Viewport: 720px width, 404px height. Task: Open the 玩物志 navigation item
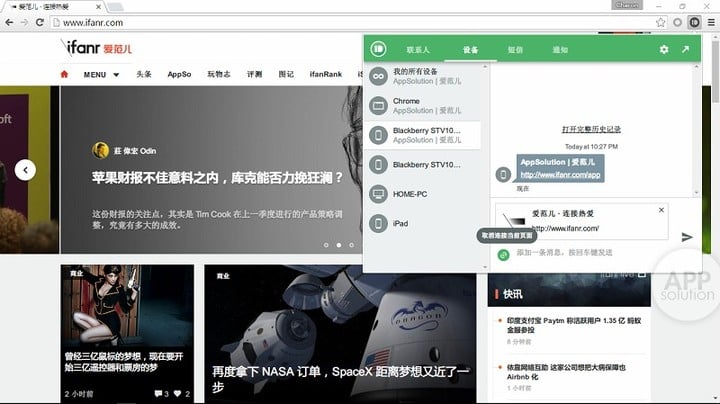coord(219,74)
